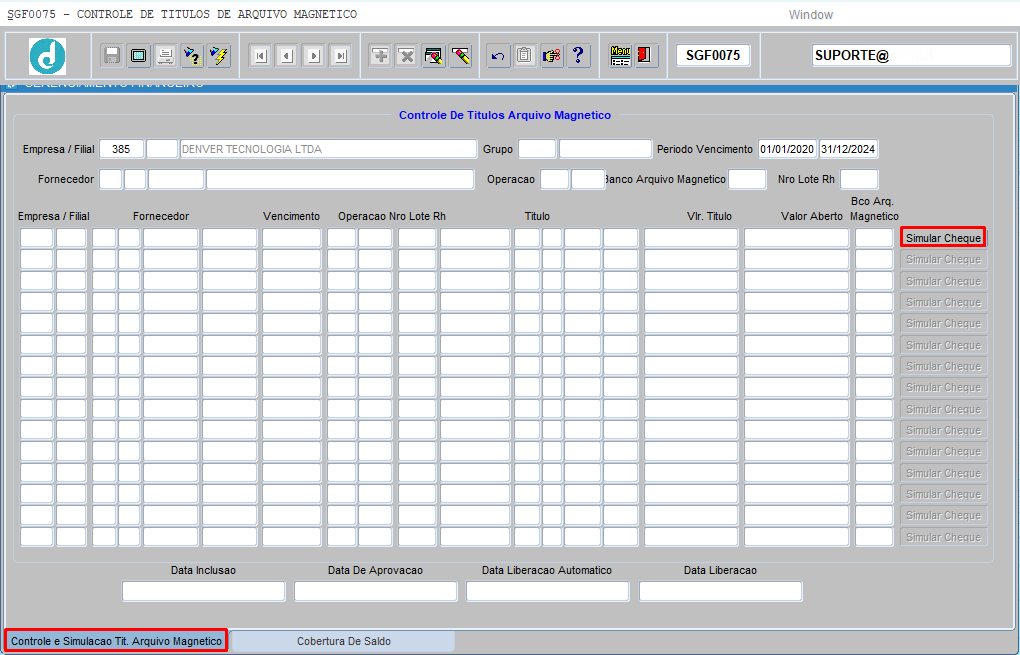Click the SUPORTE@ user field
This screenshot has width=1020, height=655.
tap(911, 56)
